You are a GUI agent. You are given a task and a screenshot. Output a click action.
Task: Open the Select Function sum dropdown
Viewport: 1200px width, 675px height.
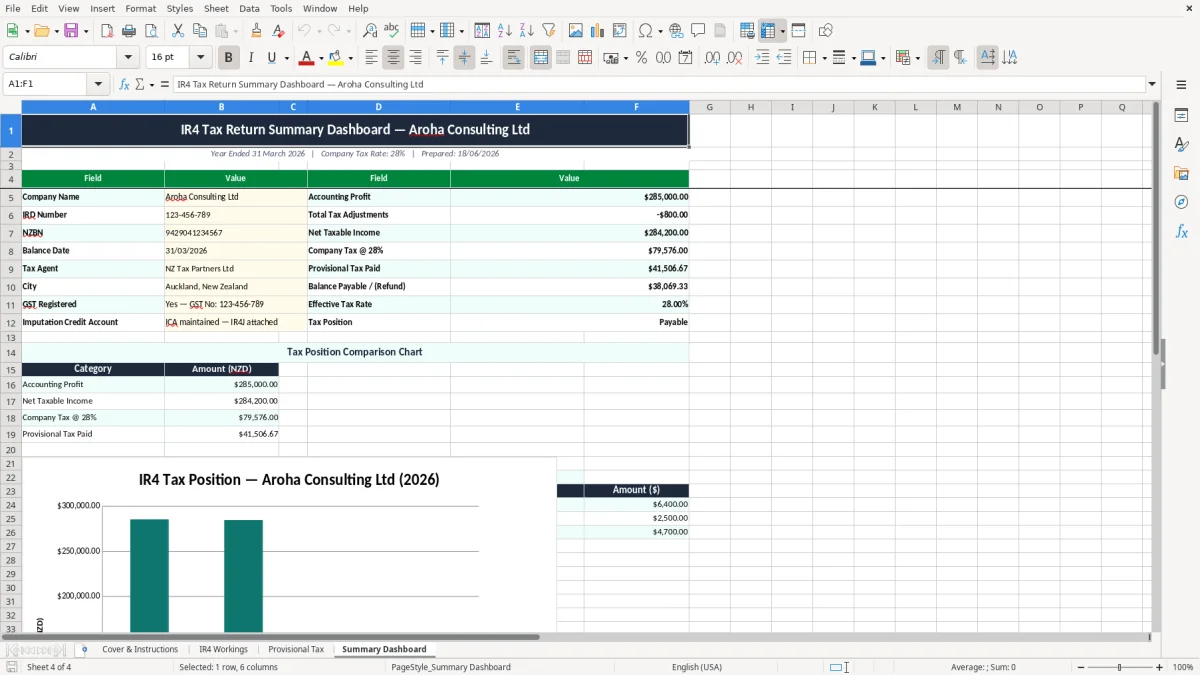click(152, 84)
